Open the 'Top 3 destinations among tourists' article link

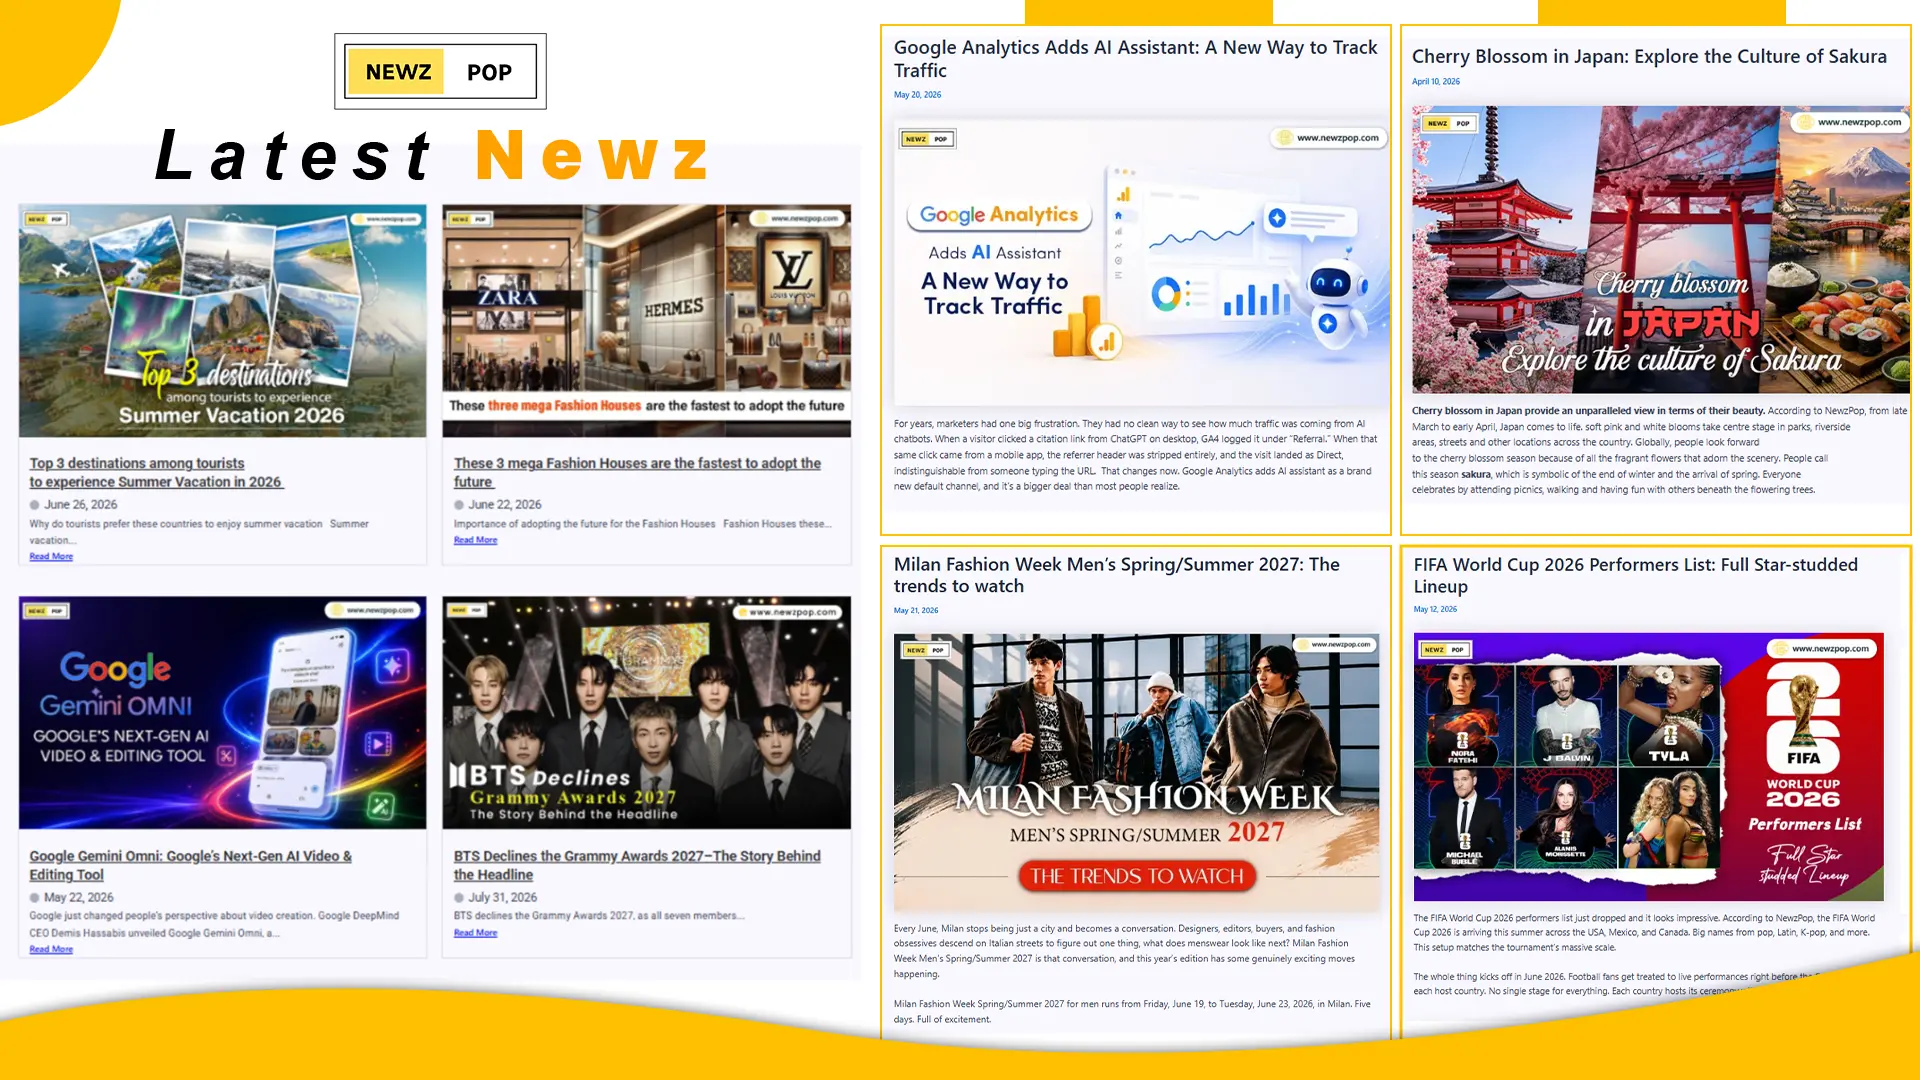tap(156, 472)
